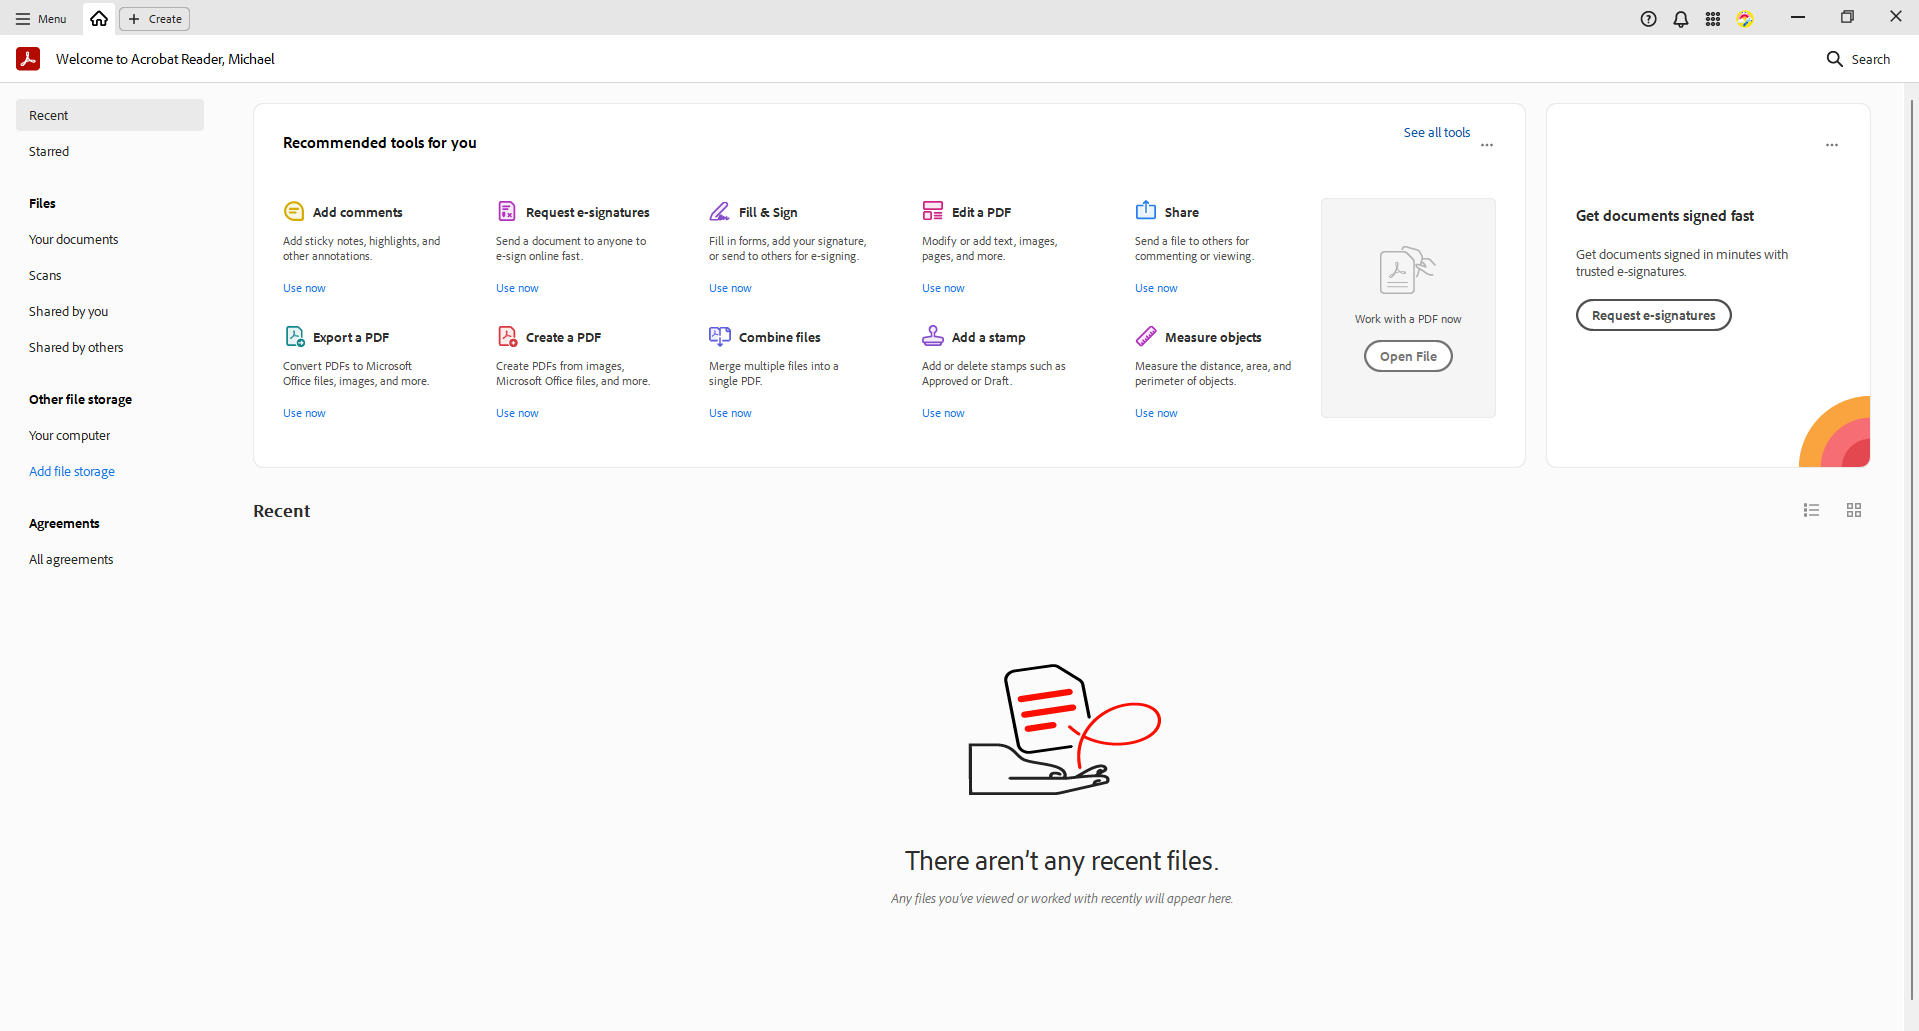Click the Restore Down window button
This screenshot has height=1031, width=1919.
pos(1847,17)
